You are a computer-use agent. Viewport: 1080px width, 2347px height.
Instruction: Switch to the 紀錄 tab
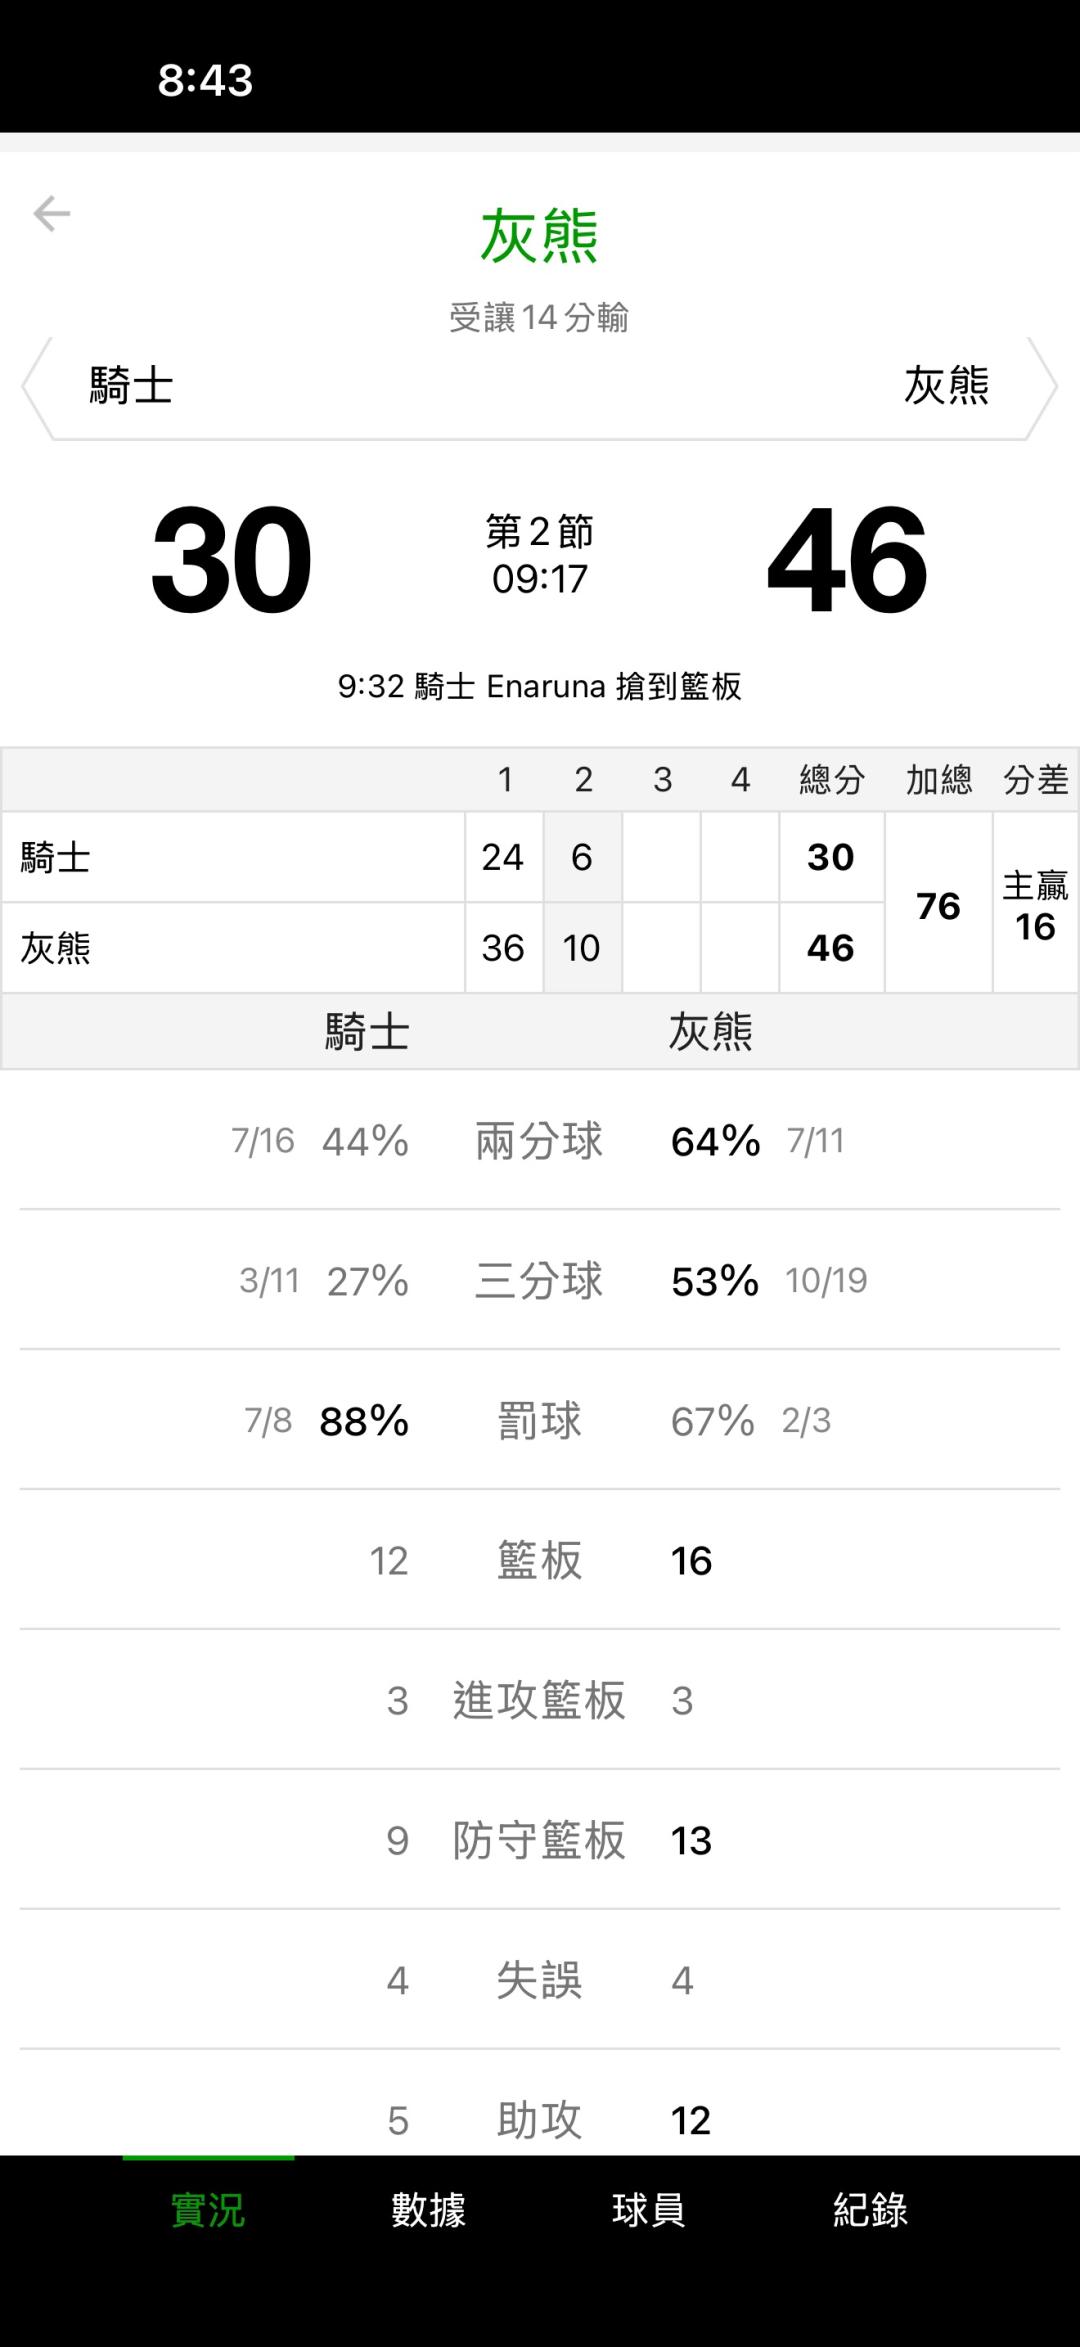[x=870, y=2209]
